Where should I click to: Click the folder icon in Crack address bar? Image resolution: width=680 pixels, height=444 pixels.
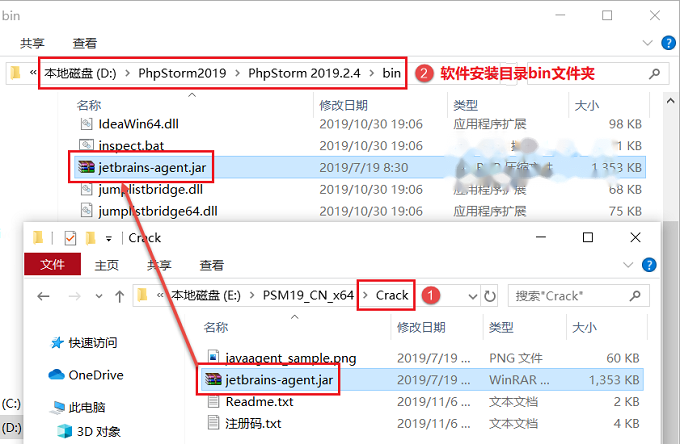coord(143,295)
